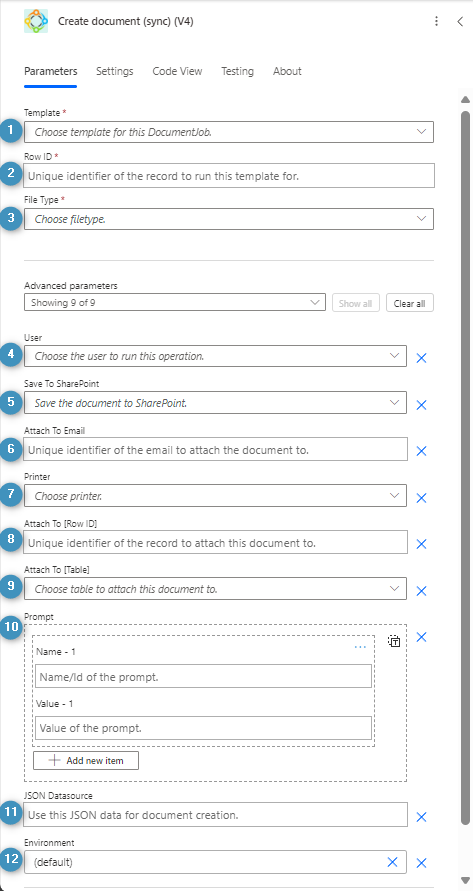Open the Save To SharePoint dropdown

pos(215,402)
